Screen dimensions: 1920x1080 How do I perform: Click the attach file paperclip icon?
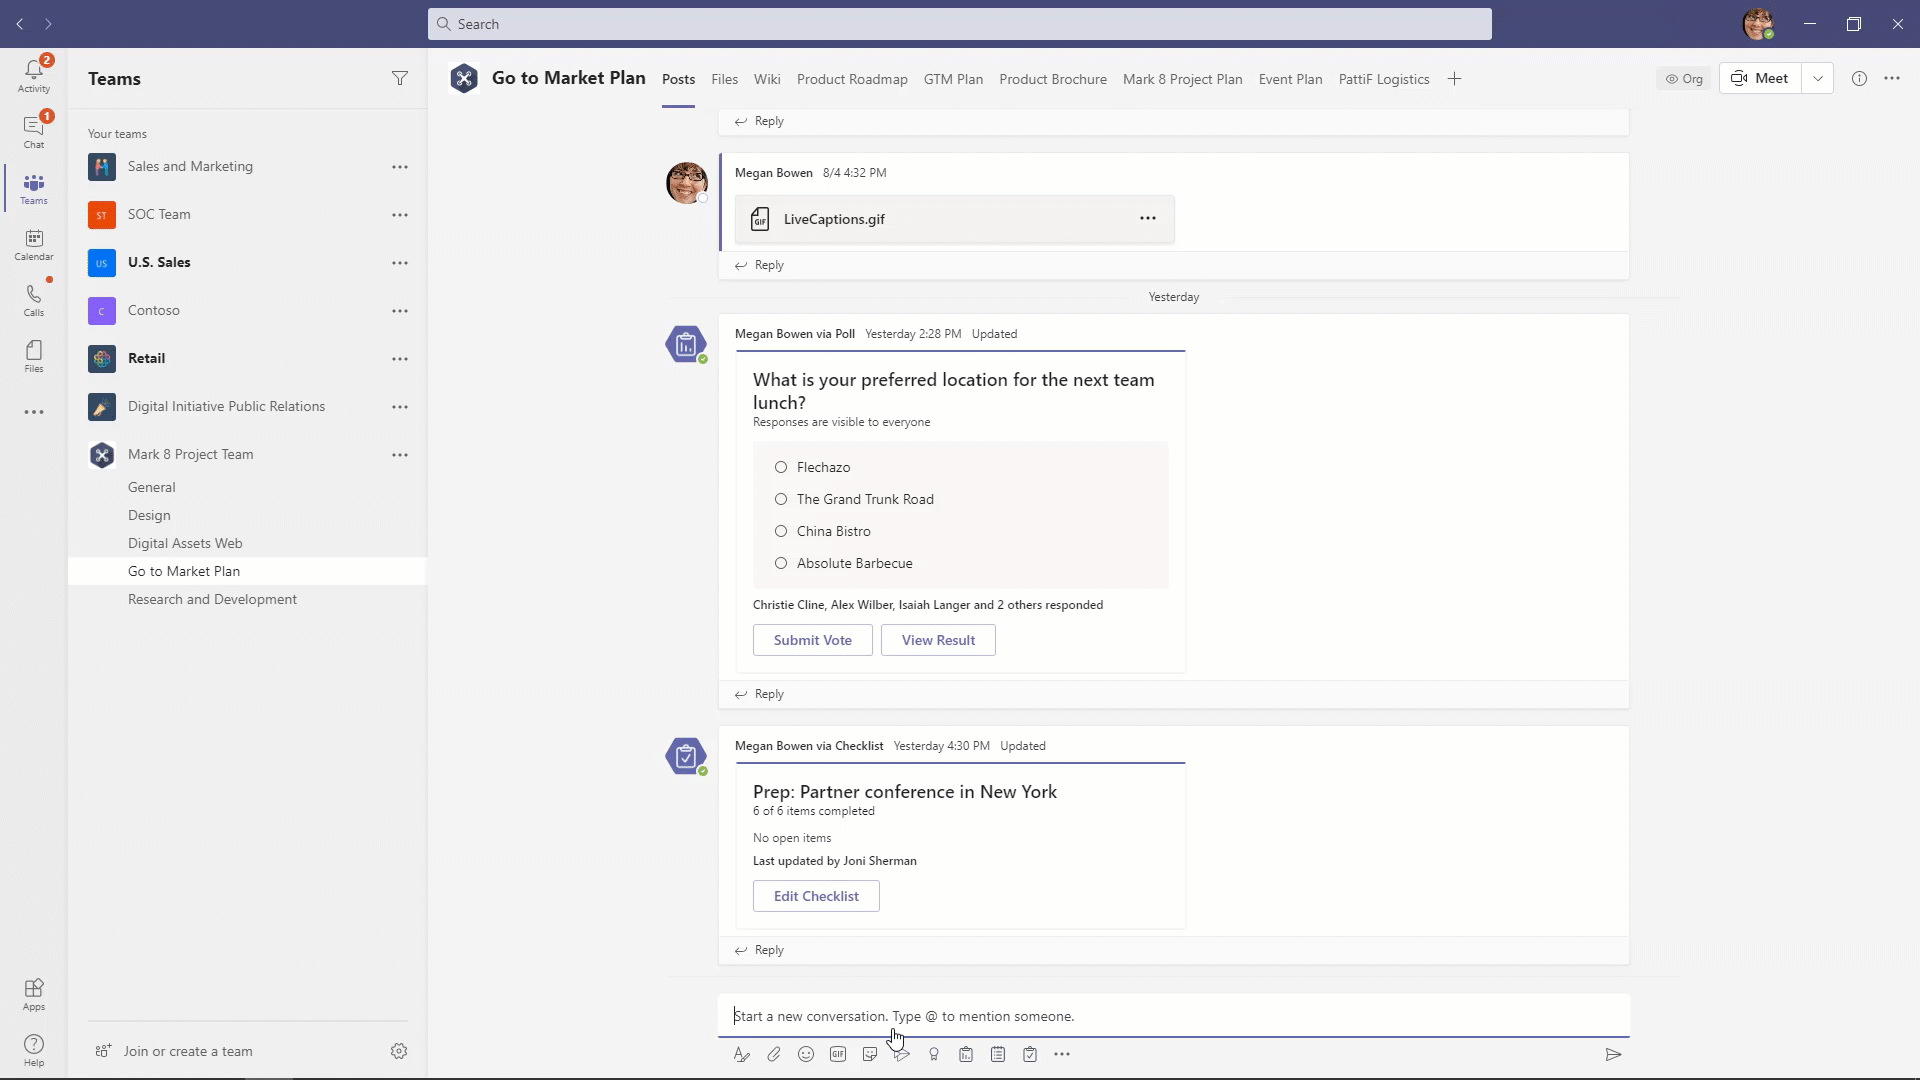coord(774,1054)
